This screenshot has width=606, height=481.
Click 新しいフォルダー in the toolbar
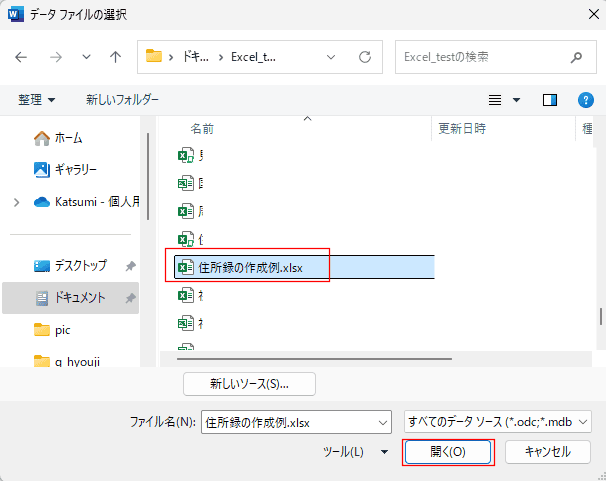pyautogui.click(x=122, y=100)
